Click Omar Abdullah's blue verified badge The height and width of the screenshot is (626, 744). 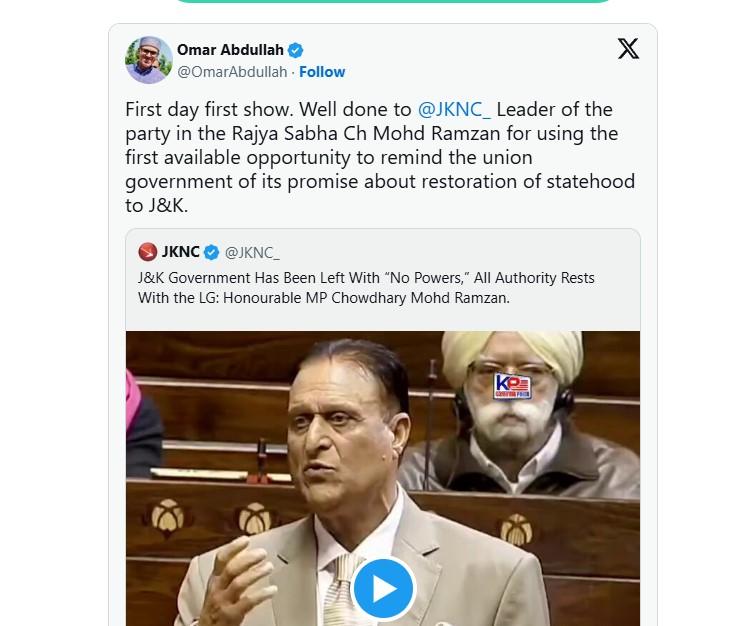coord(296,50)
